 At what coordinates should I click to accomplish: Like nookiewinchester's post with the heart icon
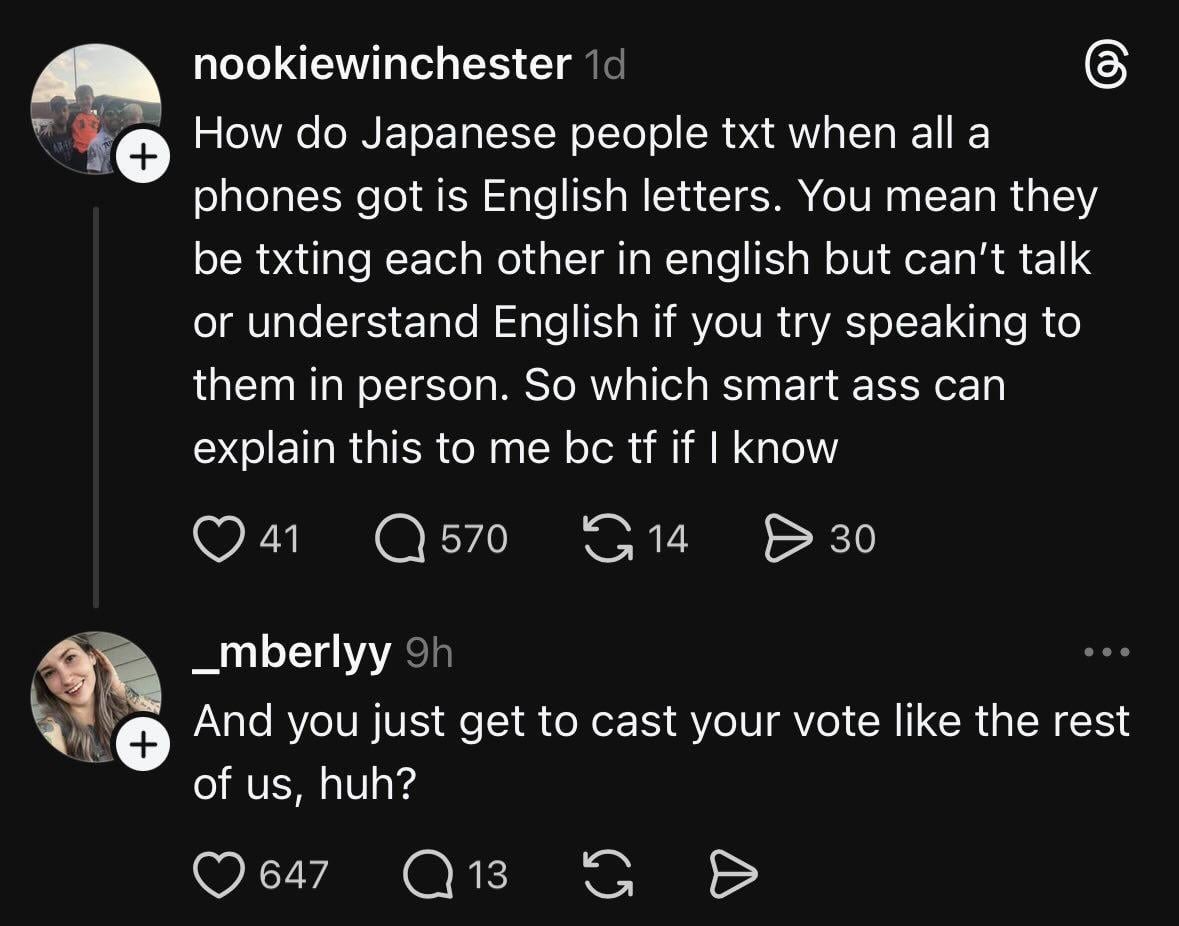tap(216, 539)
